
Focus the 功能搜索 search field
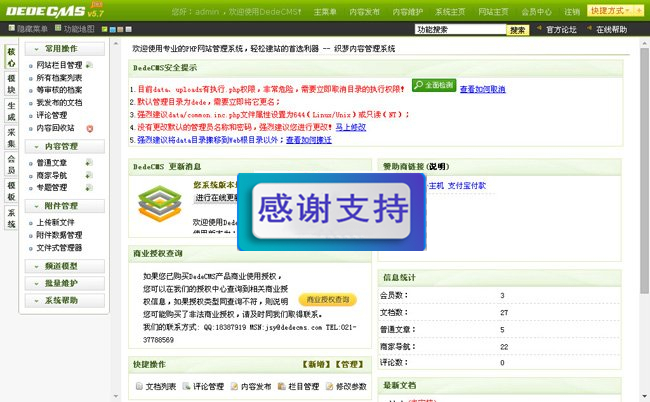tap(460, 29)
